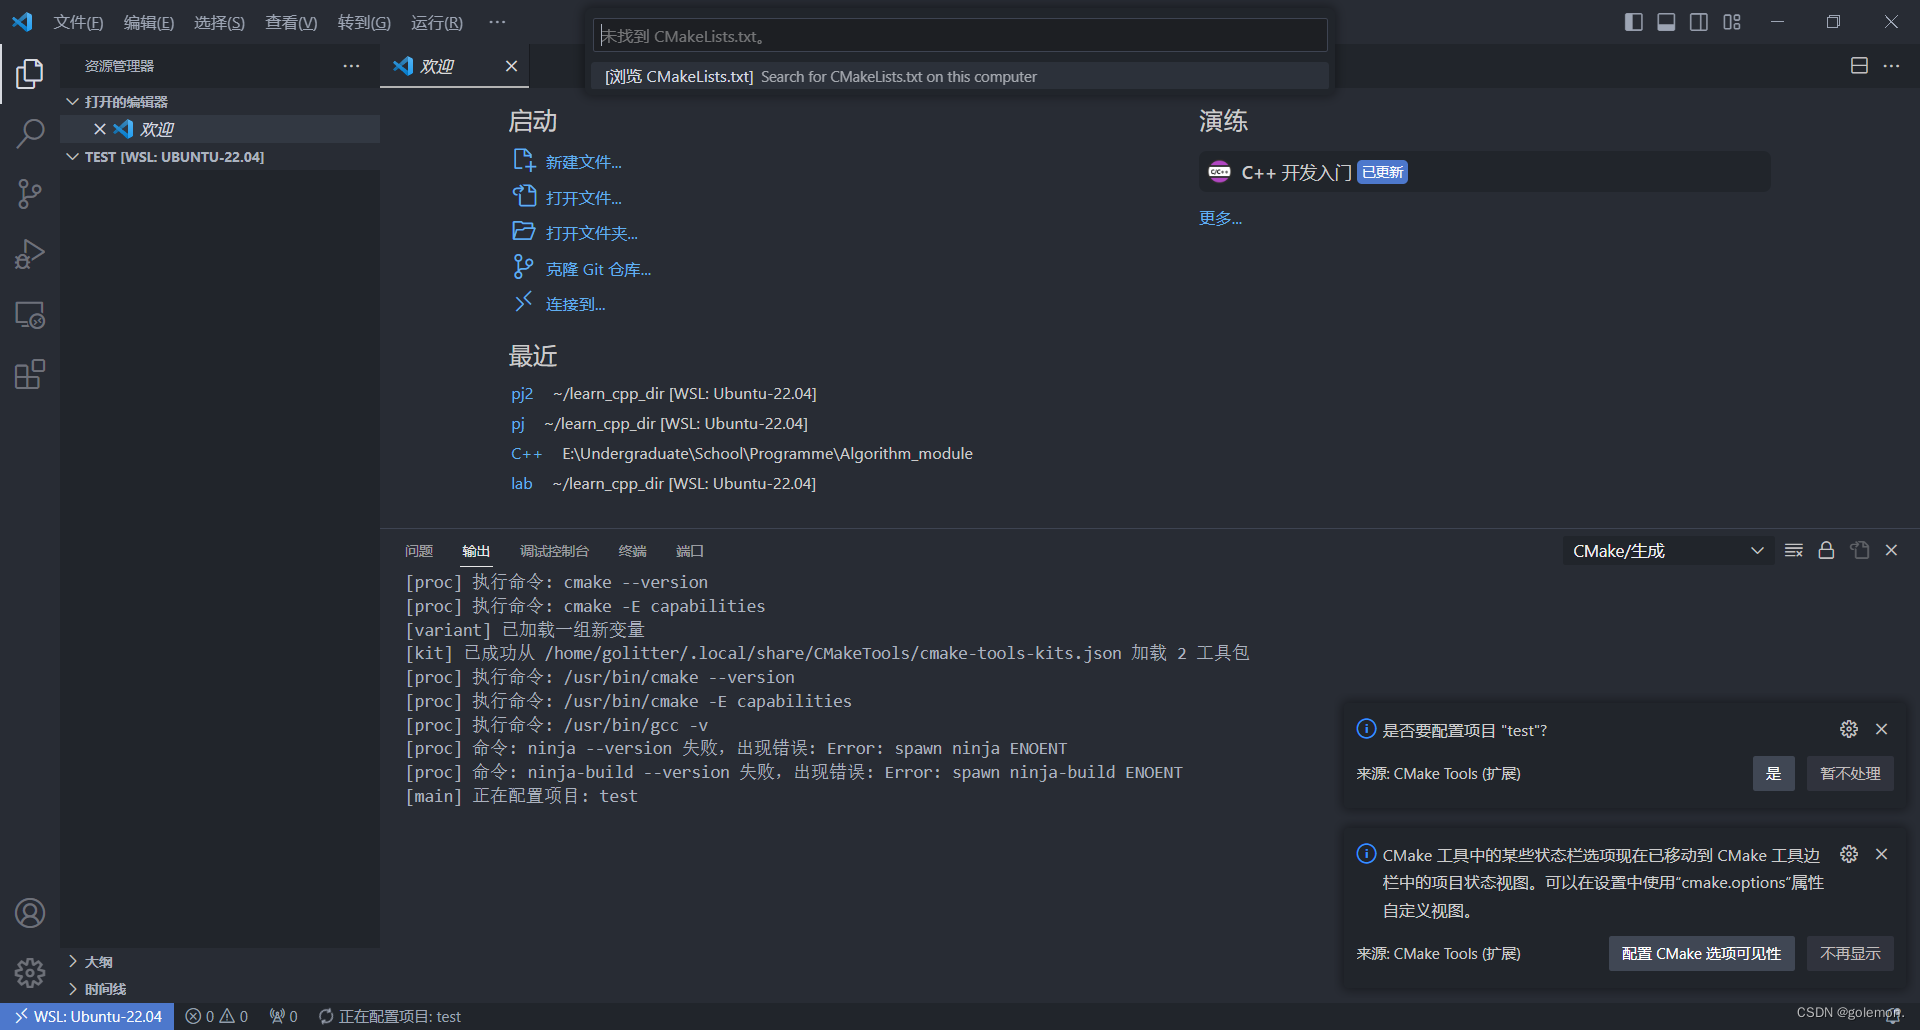This screenshot has height=1030, width=1920.
Task: Click 是 to configure project
Action: pyautogui.click(x=1773, y=773)
